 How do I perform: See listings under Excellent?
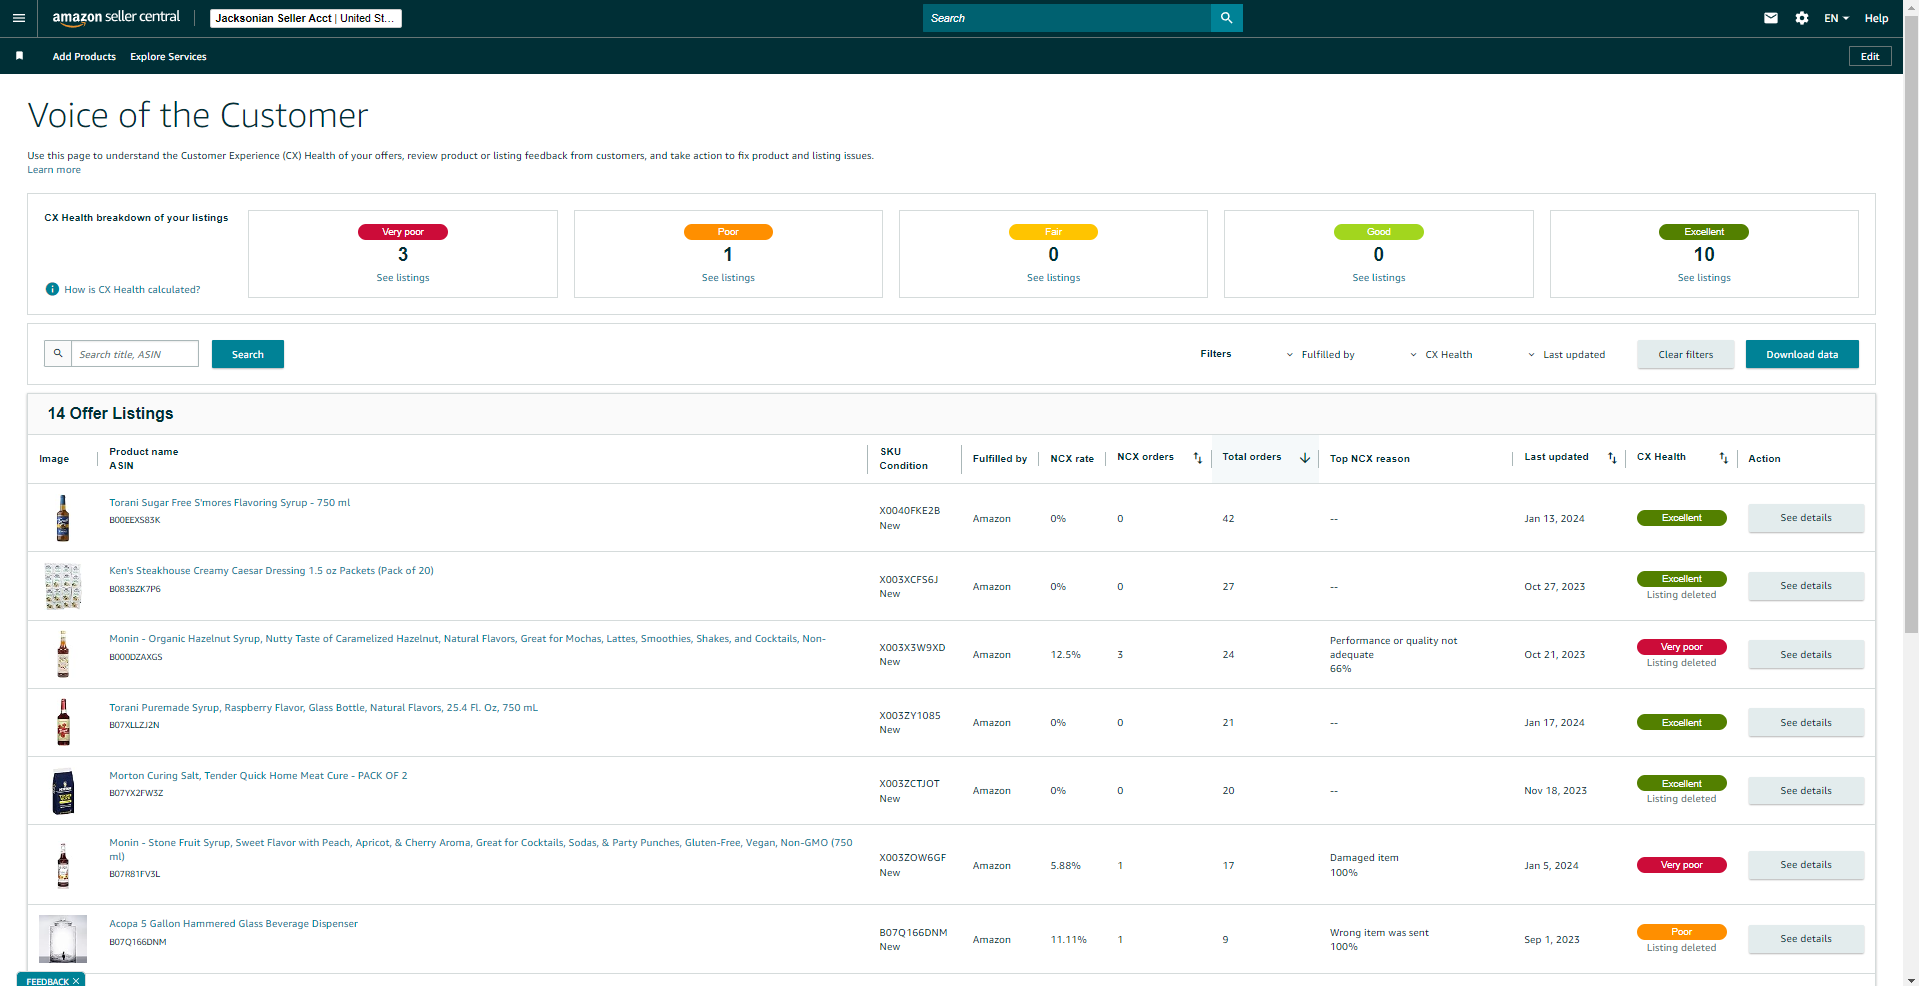(1704, 278)
